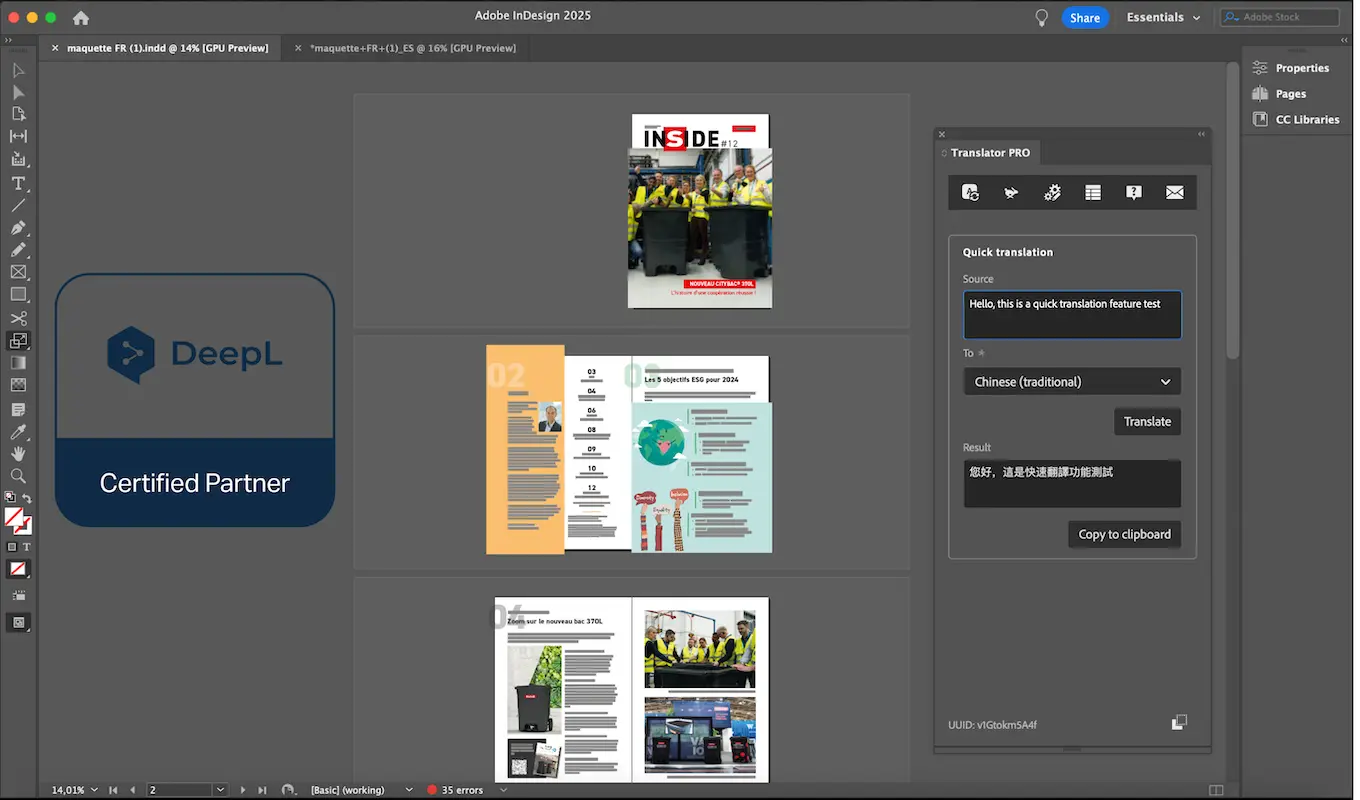This screenshot has height=800, width=1360.
Task: Click the fill/stroke color swatch
Action: pos(17,520)
